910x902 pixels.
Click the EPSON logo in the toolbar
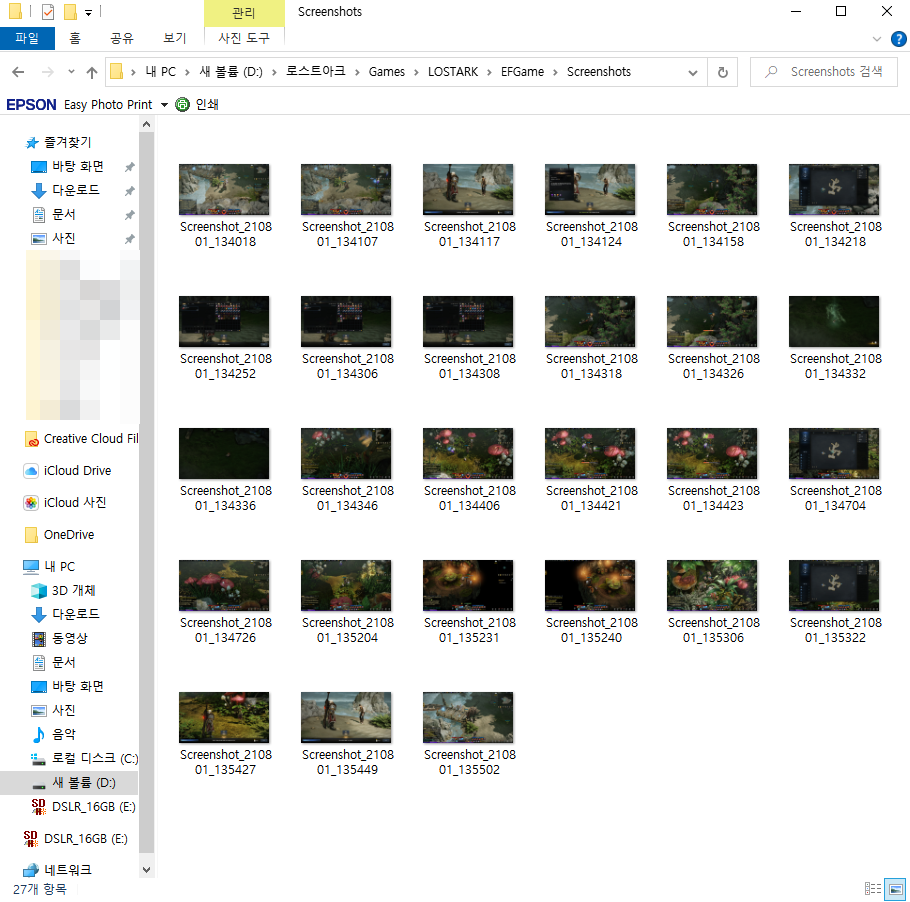31,104
